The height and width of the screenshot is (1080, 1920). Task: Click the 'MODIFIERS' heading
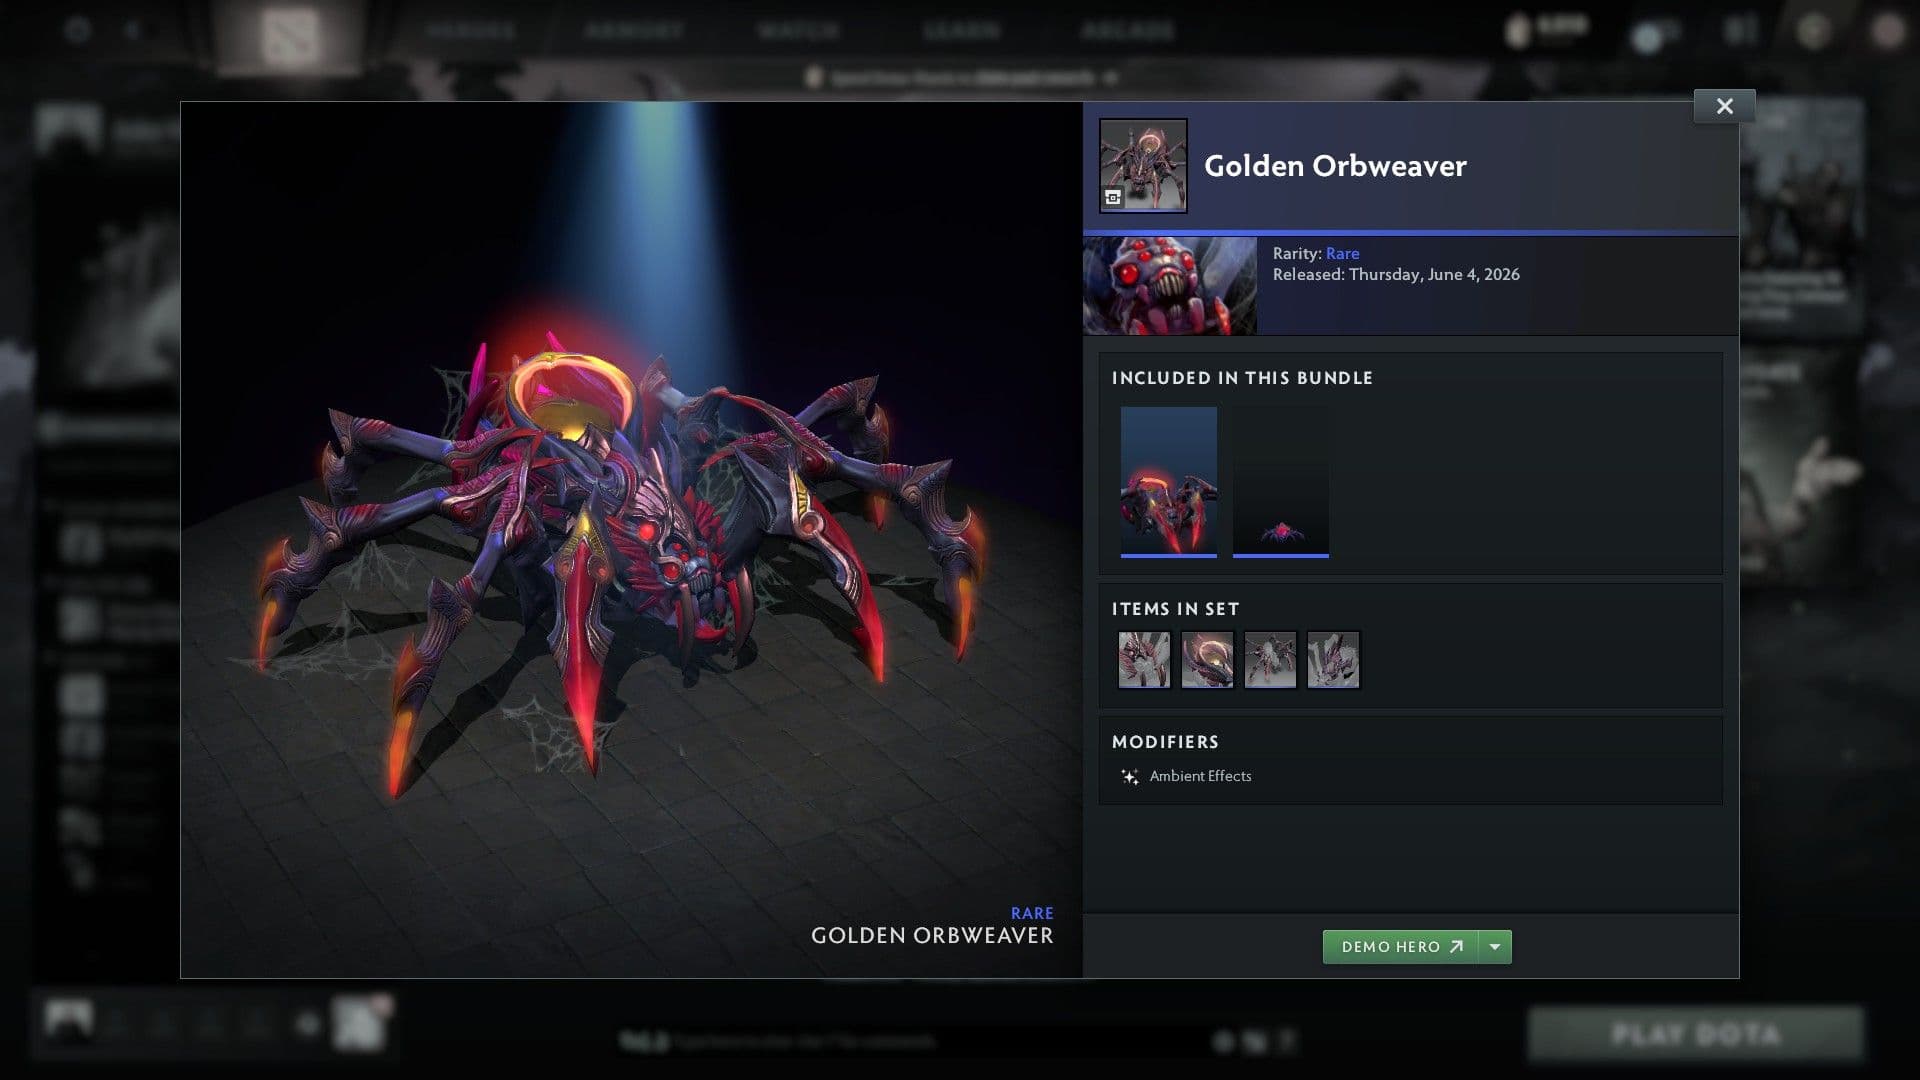click(x=1165, y=742)
